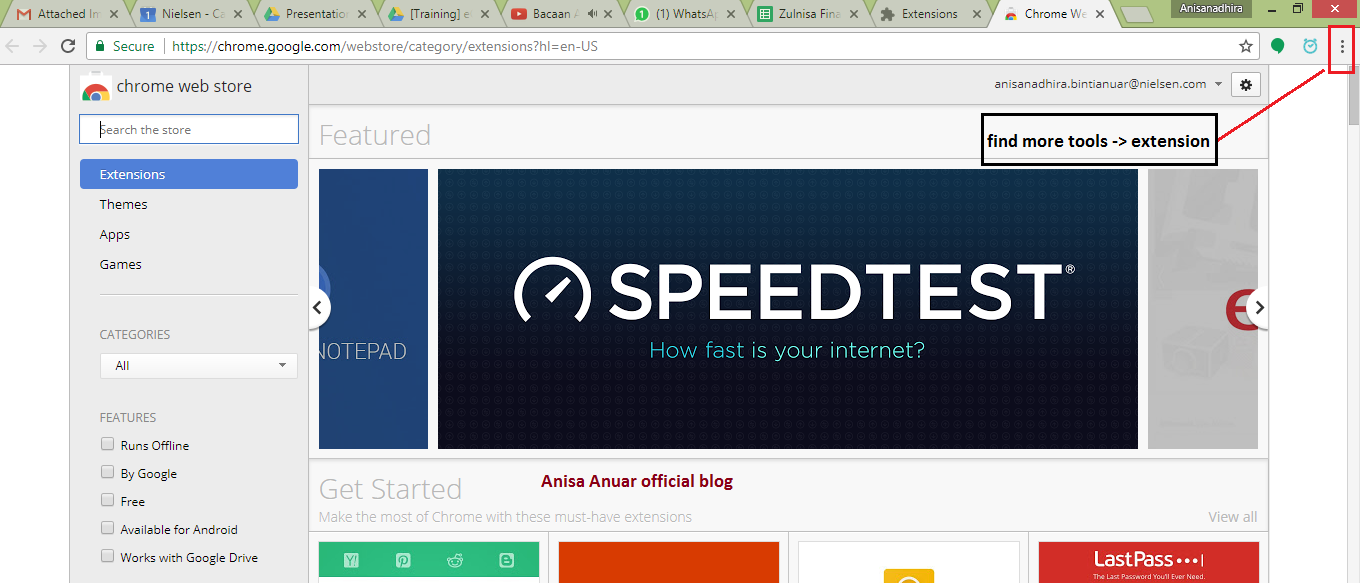The width and height of the screenshot is (1360, 583).
Task: Show next featured banner with right arrow
Action: tap(1259, 308)
